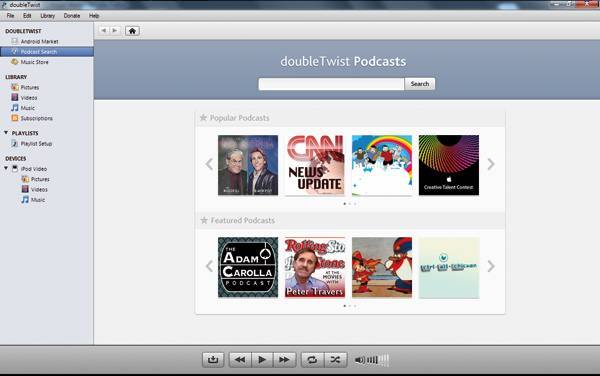This screenshot has width=600, height=376.
Task: Show next Featured Podcasts page
Action: 491,266
